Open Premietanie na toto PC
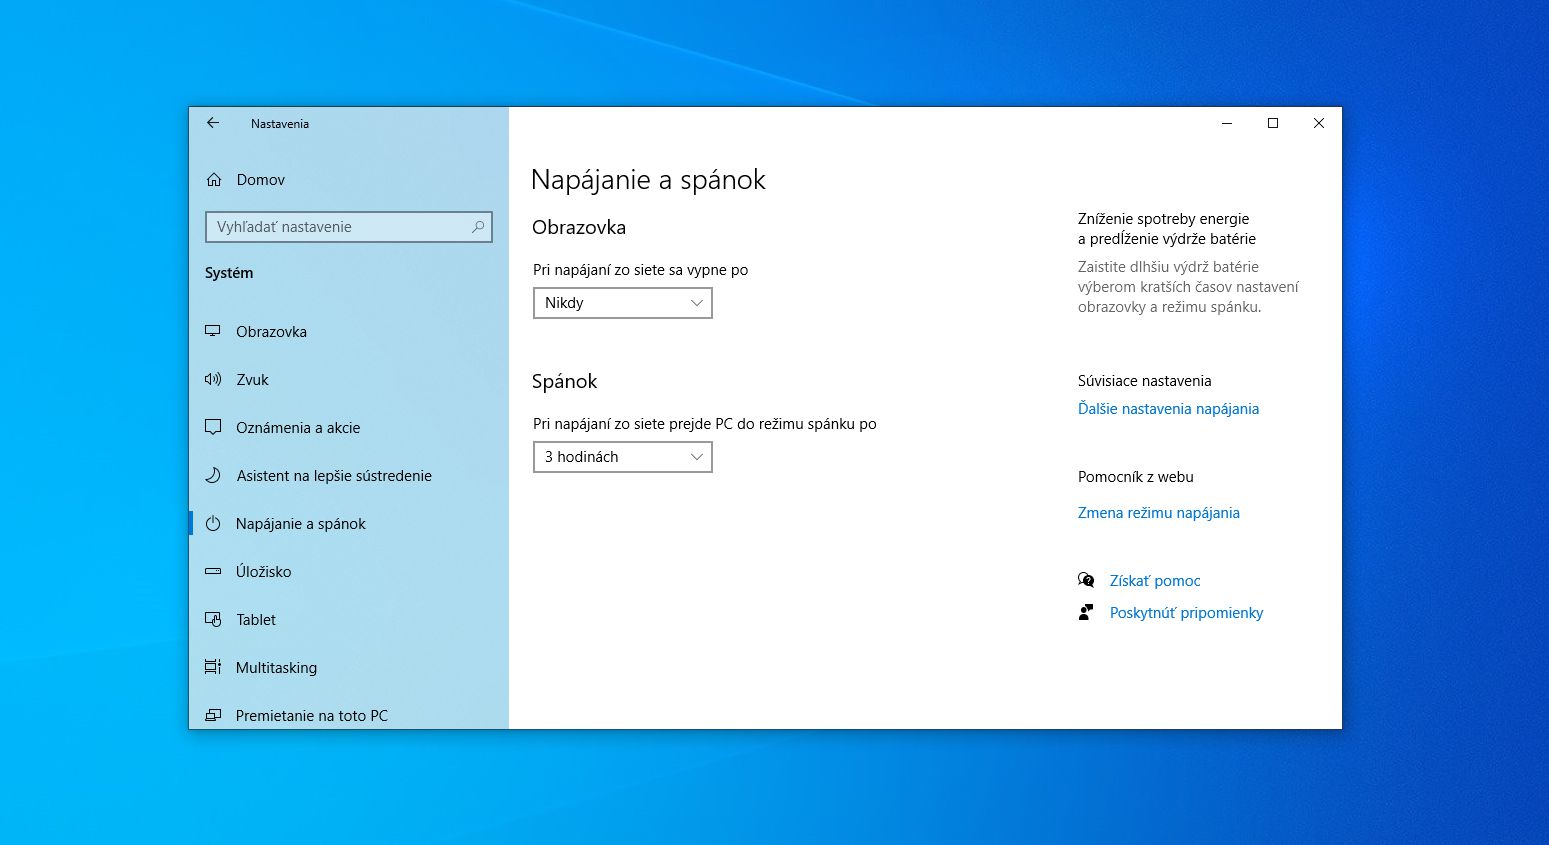This screenshot has width=1549, height=845. (349, 714)
